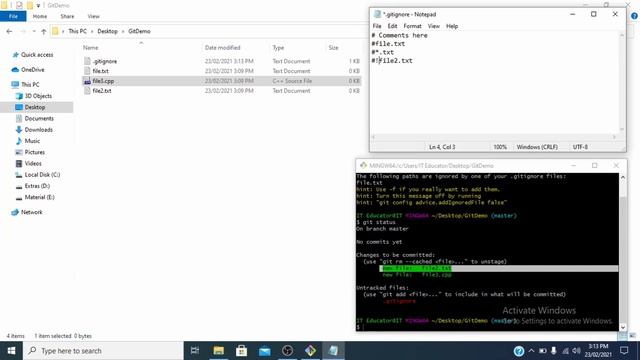Image resolution: width=640 pixels, height=360 pixels.
Task: Open the File tab in Explorer ribbon
Action: tap(13, 16)
